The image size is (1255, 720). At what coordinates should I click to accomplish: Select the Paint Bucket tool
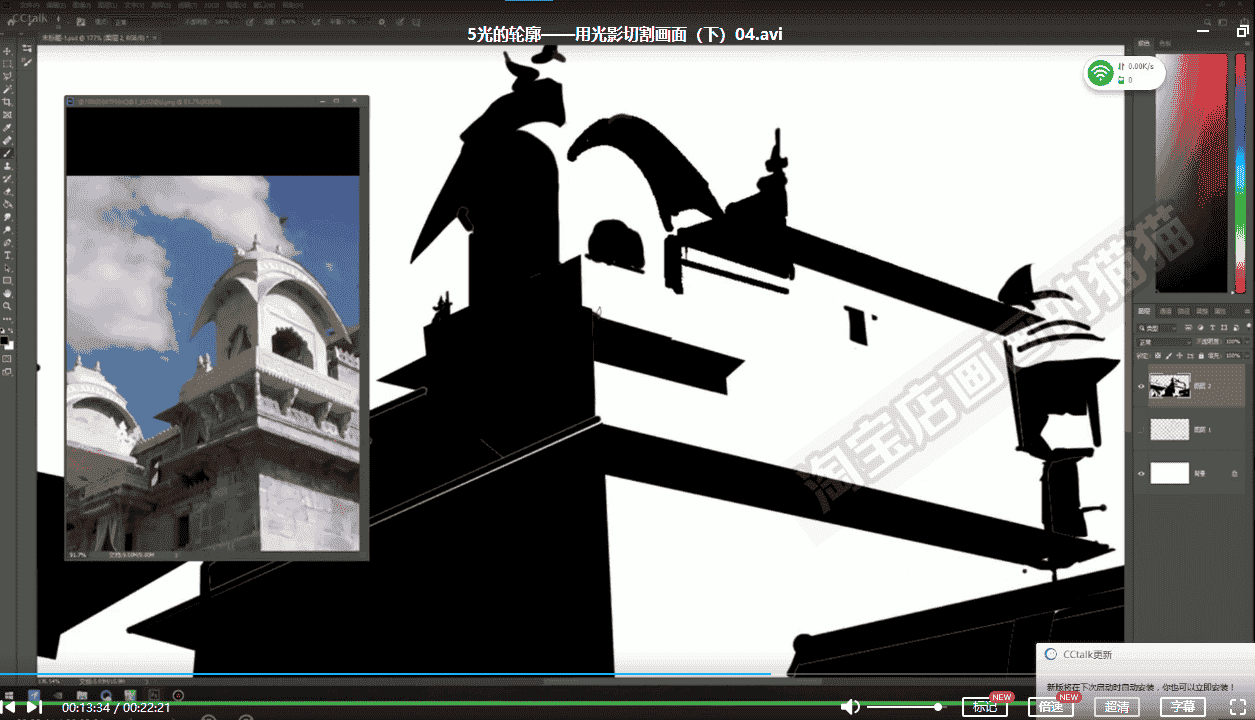8,204
